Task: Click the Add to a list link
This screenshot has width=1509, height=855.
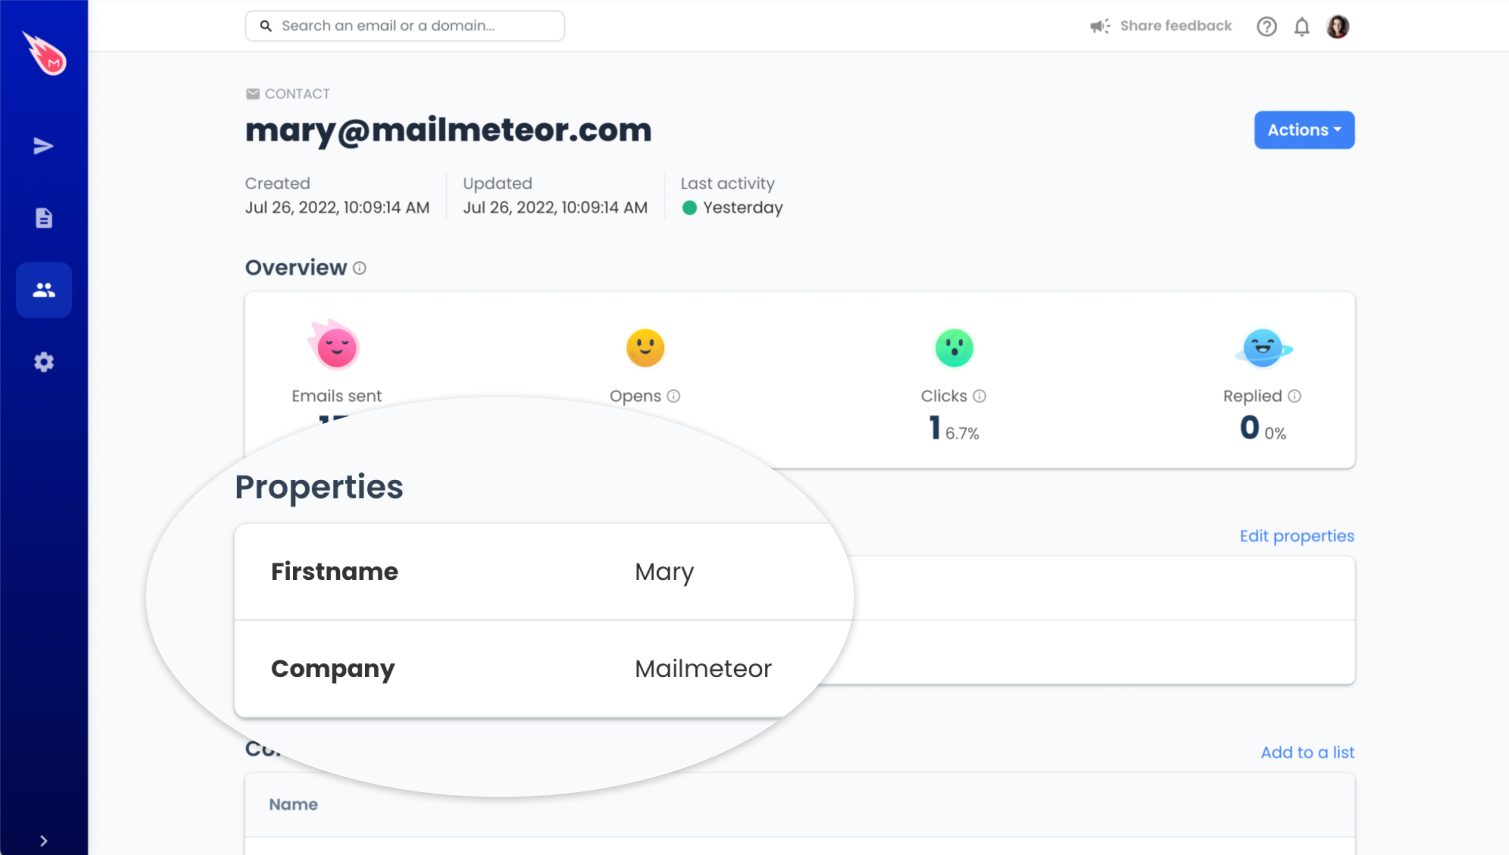Action: click(1307, 752)
